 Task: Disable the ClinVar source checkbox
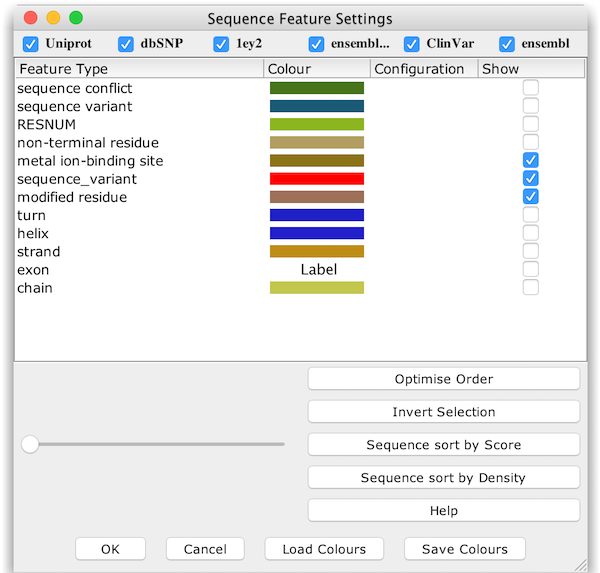pyautogui.click(x=411, y=44)
